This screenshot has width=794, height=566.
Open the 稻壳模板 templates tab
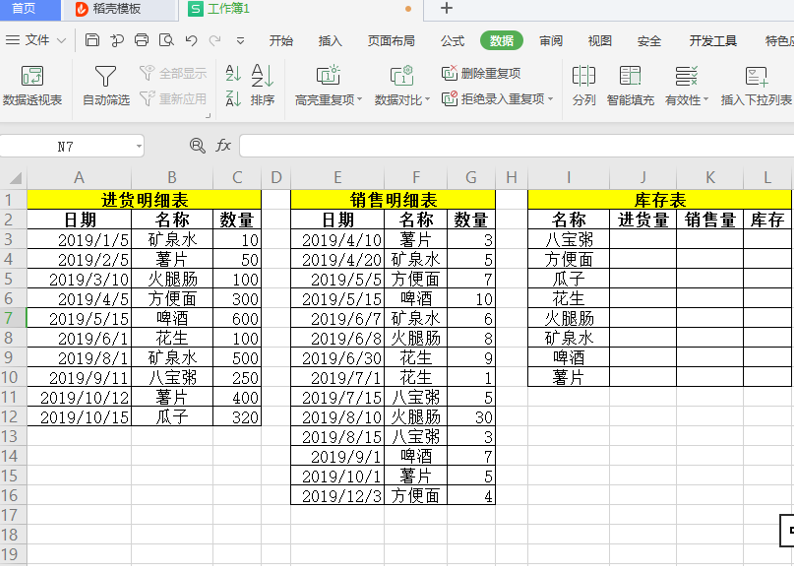click(x=120, y=9)
